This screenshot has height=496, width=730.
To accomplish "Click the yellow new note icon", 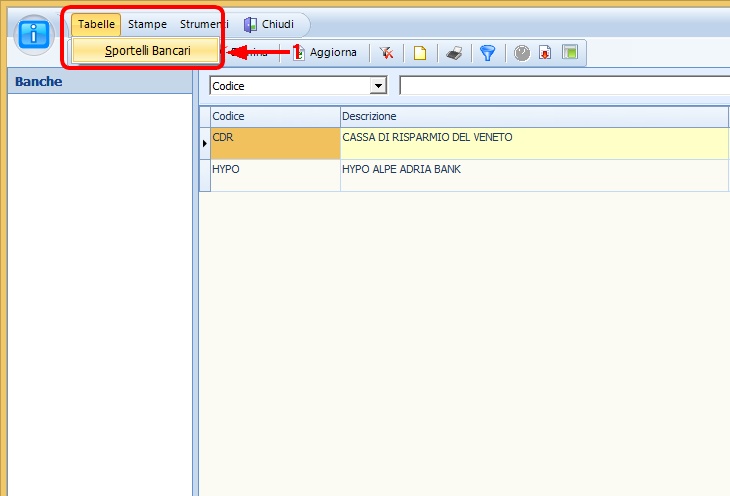I will (x=420, y=53).
